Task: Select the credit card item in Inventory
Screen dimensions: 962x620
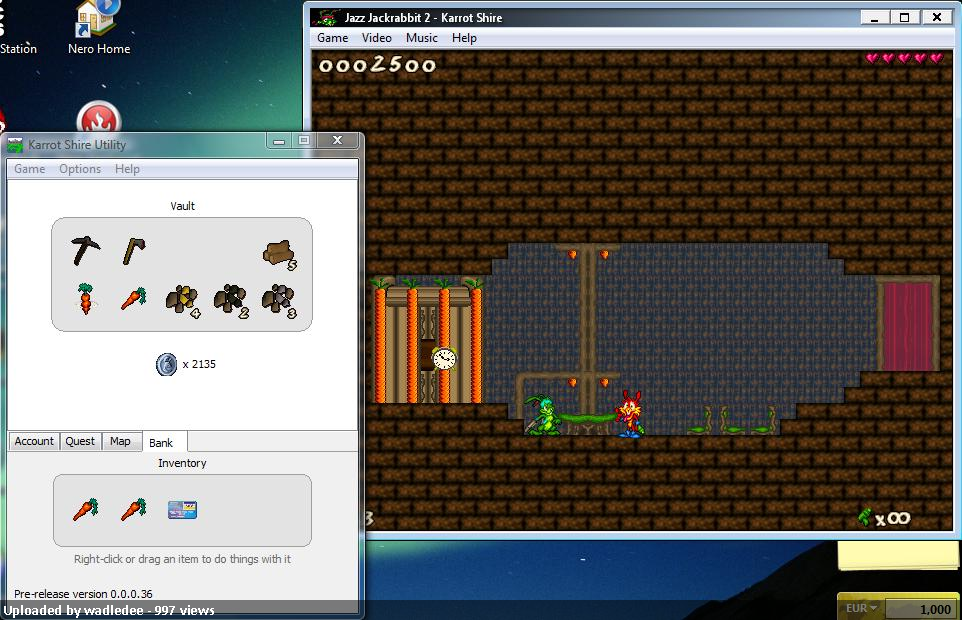Action: tap(182, 510)
